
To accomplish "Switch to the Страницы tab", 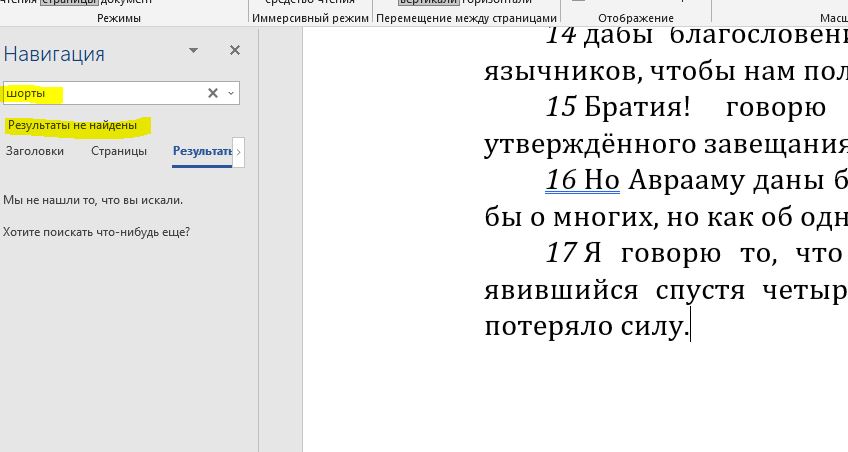I will 119,151.
